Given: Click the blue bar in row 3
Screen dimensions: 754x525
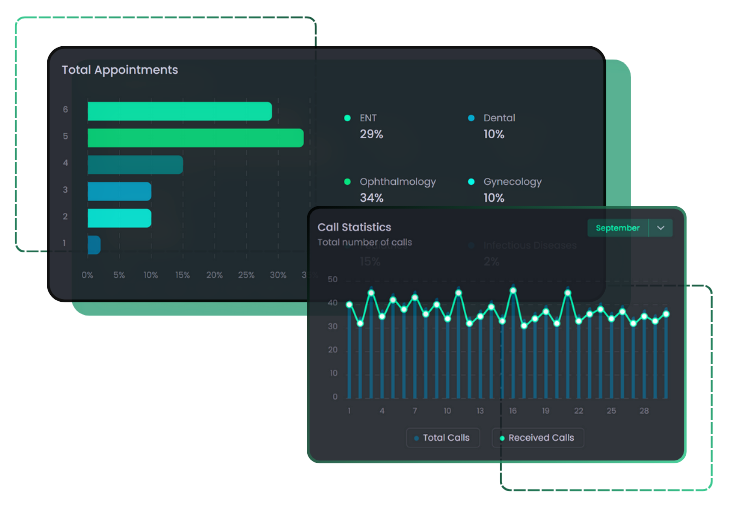Looking at the screenshot, I should pos(119,191).
